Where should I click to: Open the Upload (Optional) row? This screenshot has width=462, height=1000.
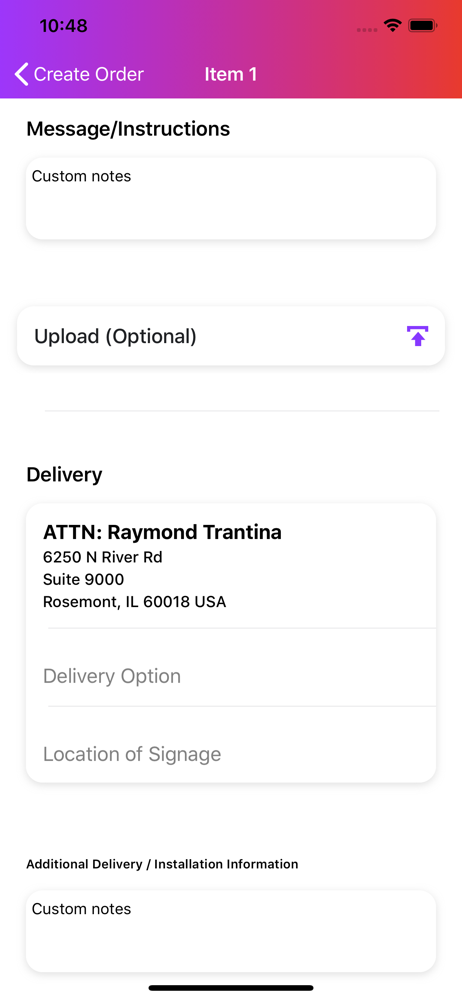[x=231, y=336]
